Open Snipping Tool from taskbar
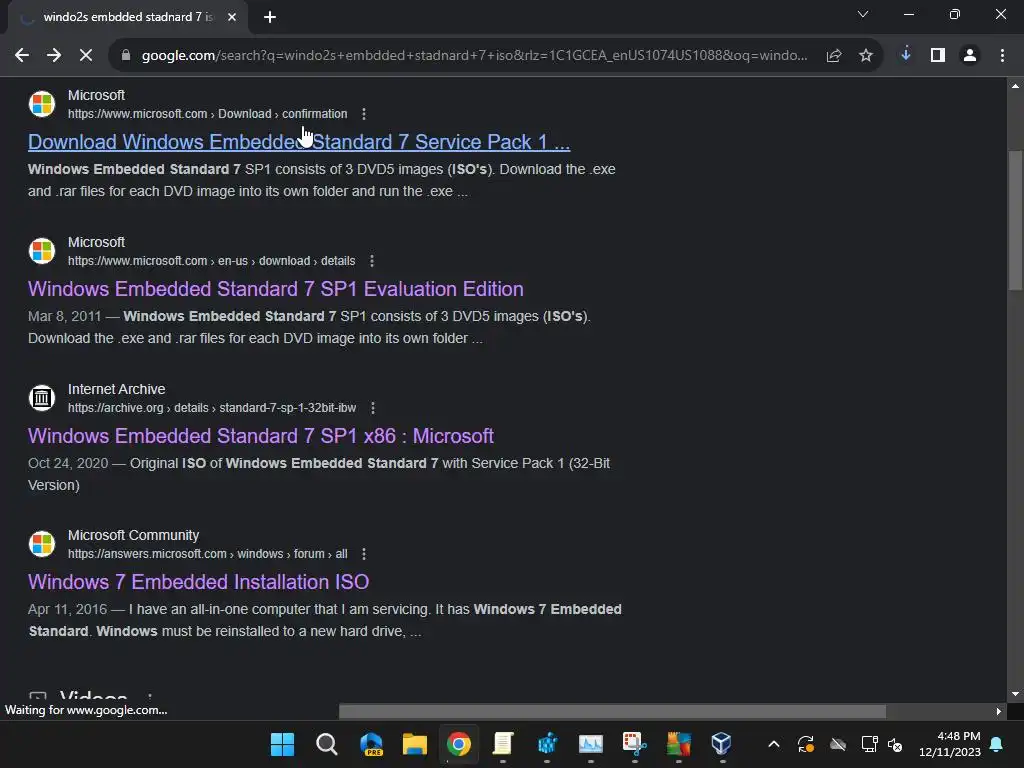Screen dimensions: 1024x768 tap(634, 744)
